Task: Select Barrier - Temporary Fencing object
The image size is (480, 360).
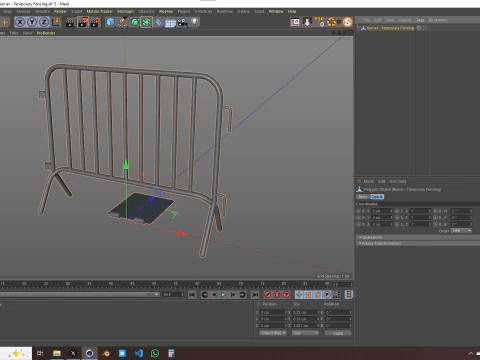Action: (x=390, y=28)
